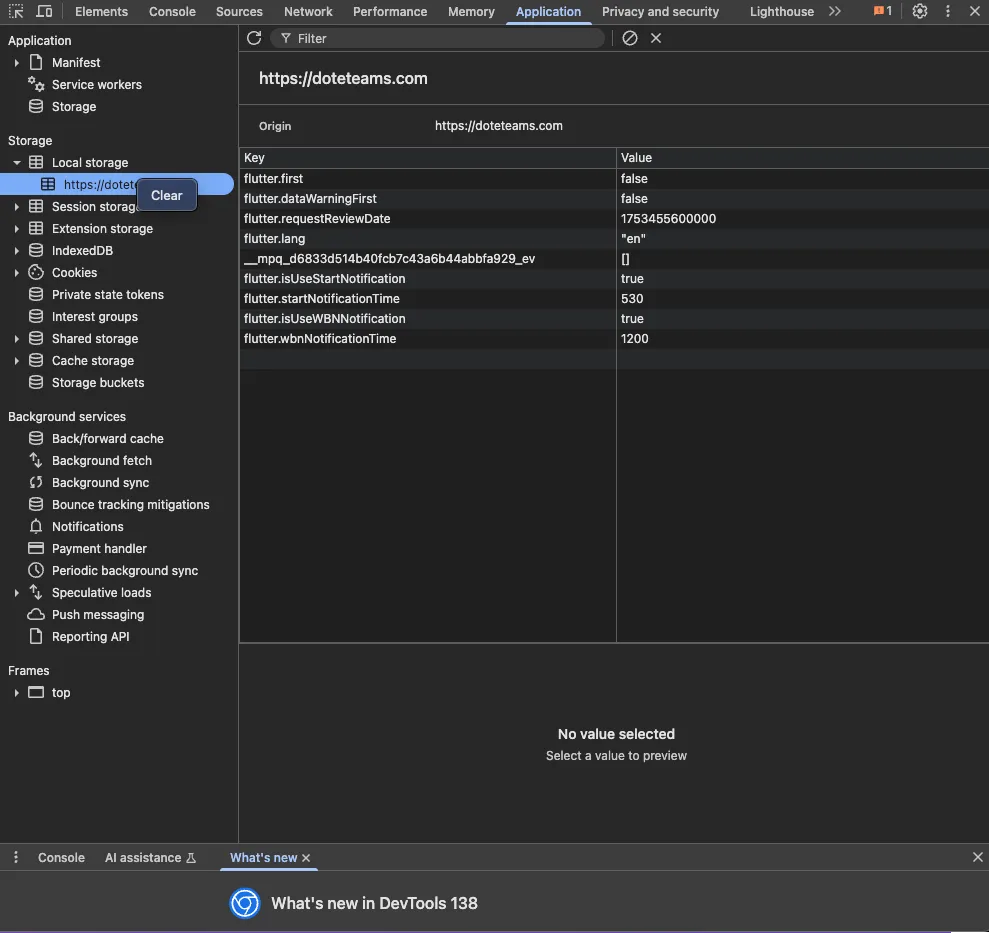Close the DevTools panel
This screenshot has width=989, height=933.
point(974,11)
